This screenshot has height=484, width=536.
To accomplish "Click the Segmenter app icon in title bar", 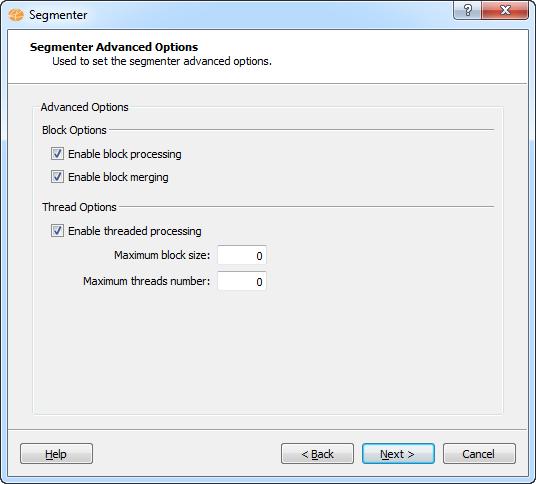I will click(x=16, y=15).
